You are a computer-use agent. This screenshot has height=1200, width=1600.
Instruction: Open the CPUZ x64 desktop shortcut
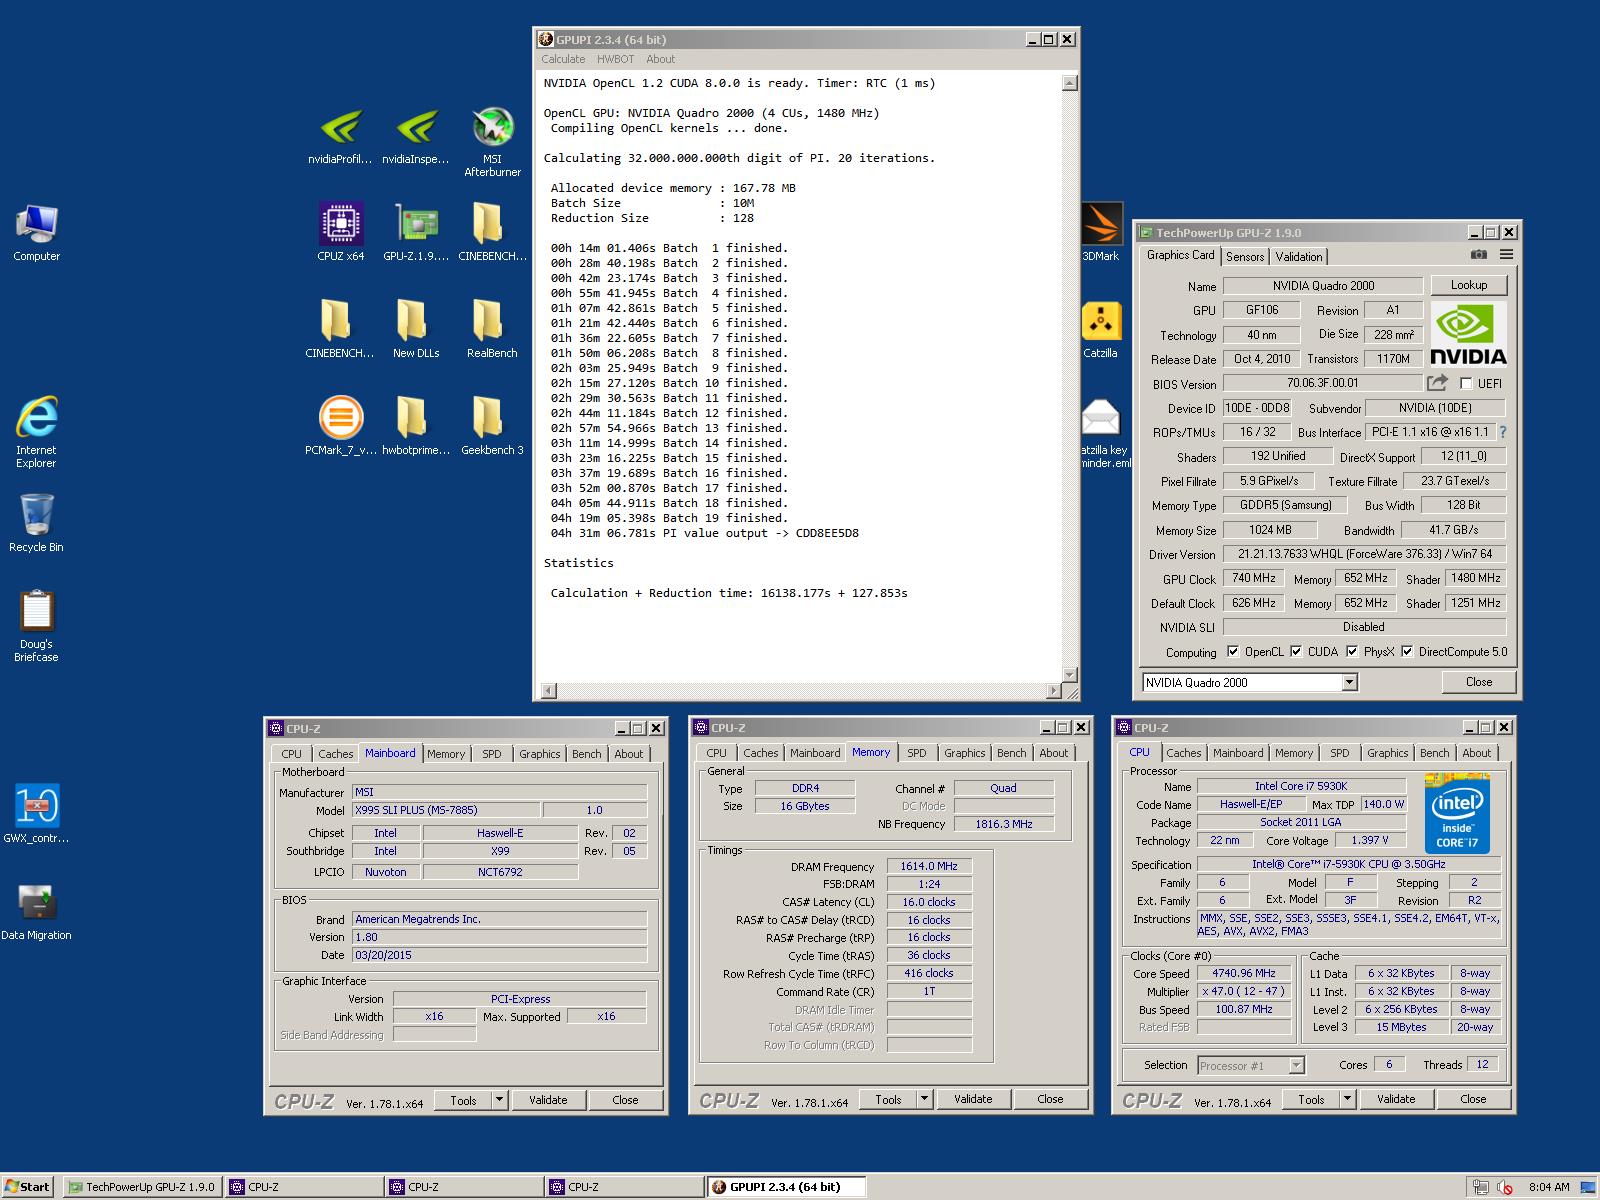click(x=341, y=232)
